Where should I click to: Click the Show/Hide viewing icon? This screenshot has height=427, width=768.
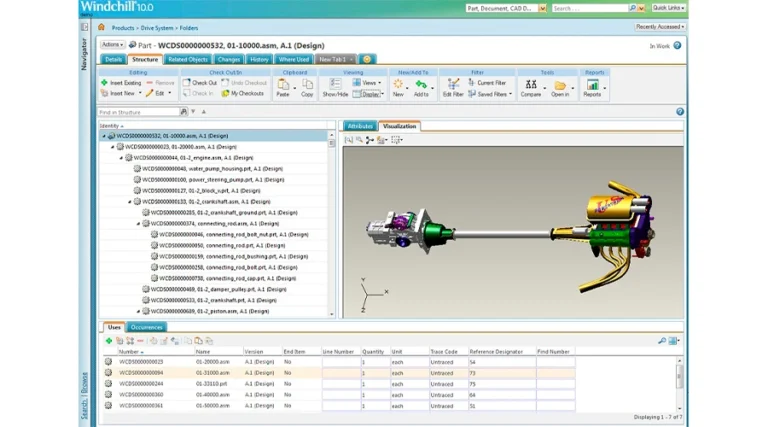click(335, 84)
